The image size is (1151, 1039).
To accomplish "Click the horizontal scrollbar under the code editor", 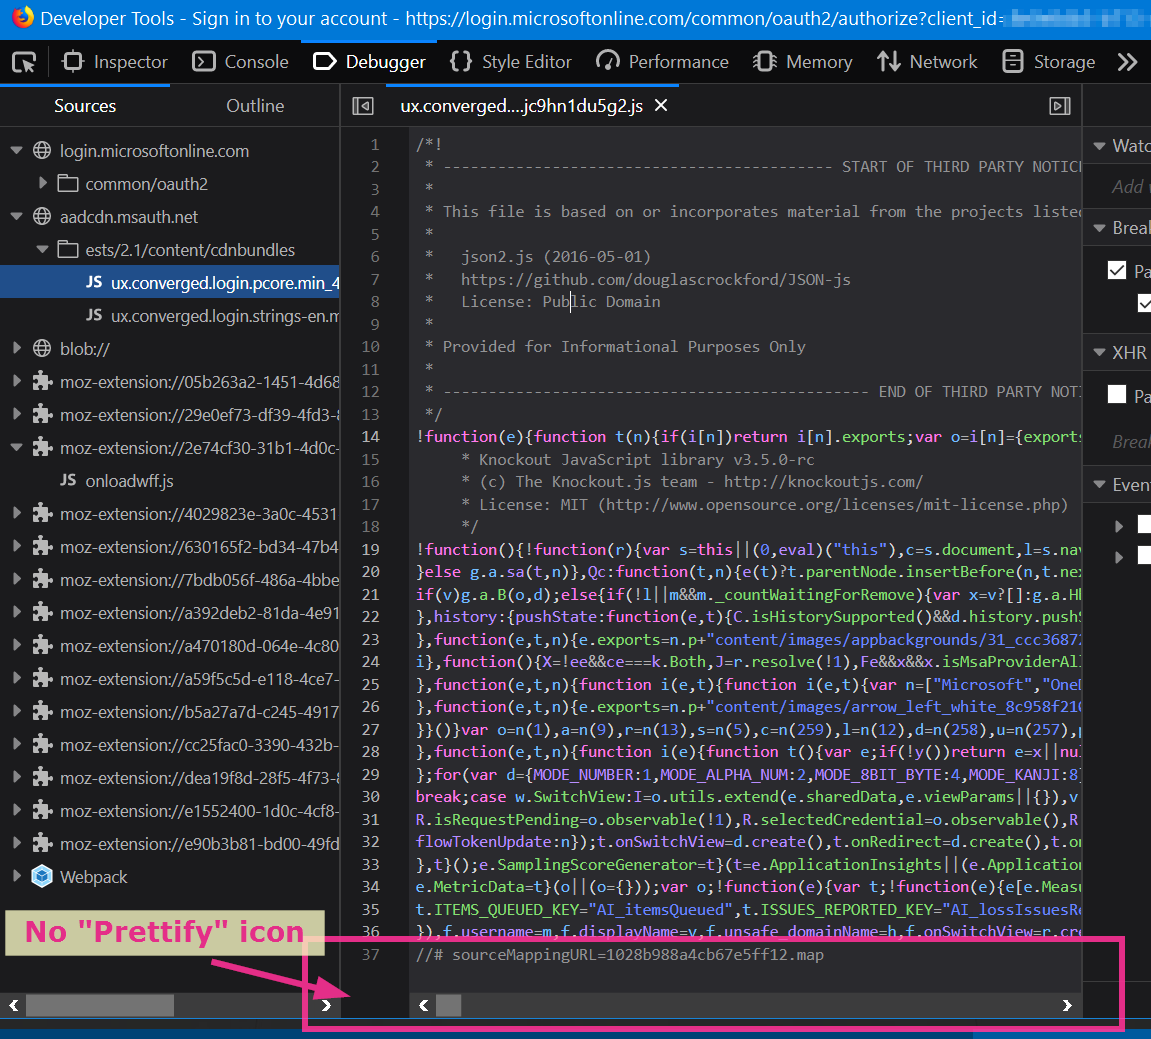I will click(x=447, y=1005).
